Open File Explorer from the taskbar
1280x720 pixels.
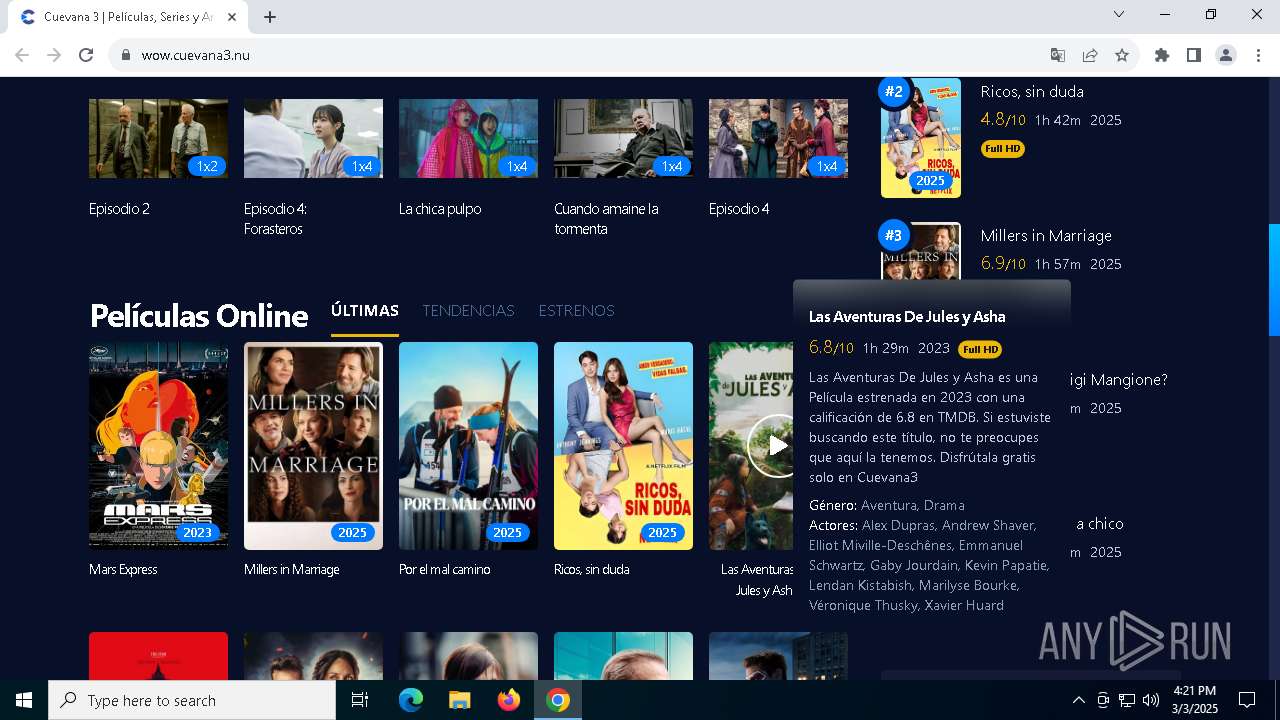pos(460,700)
